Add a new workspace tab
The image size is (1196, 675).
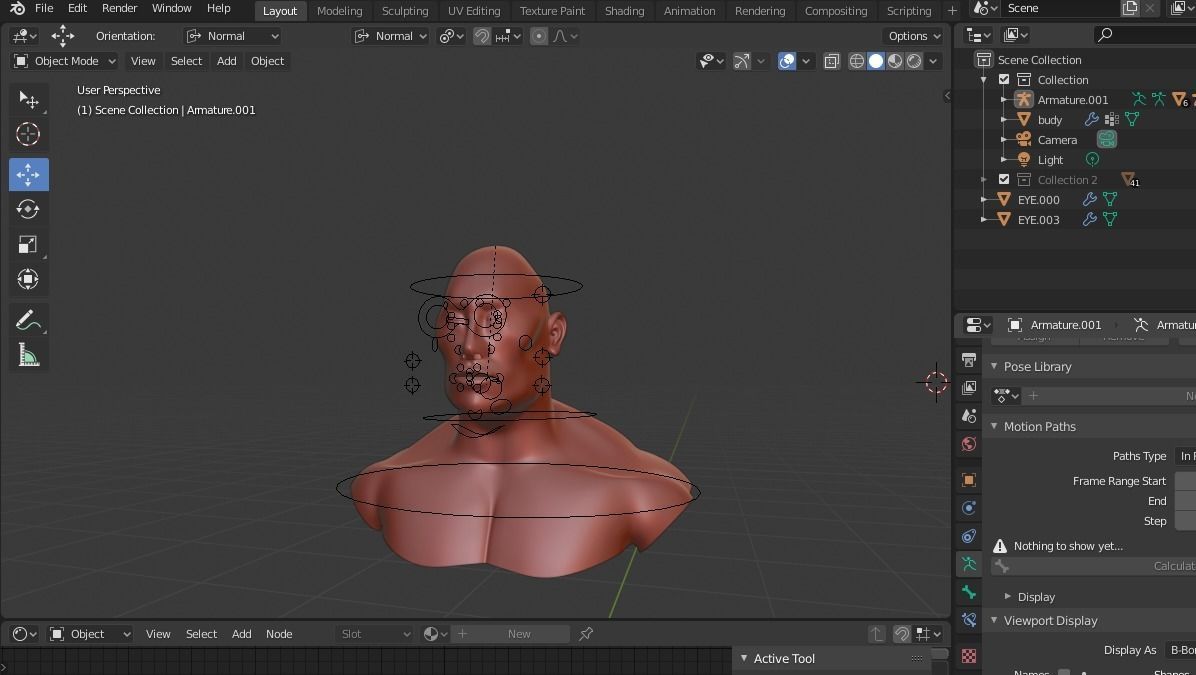tap(952, 11)
